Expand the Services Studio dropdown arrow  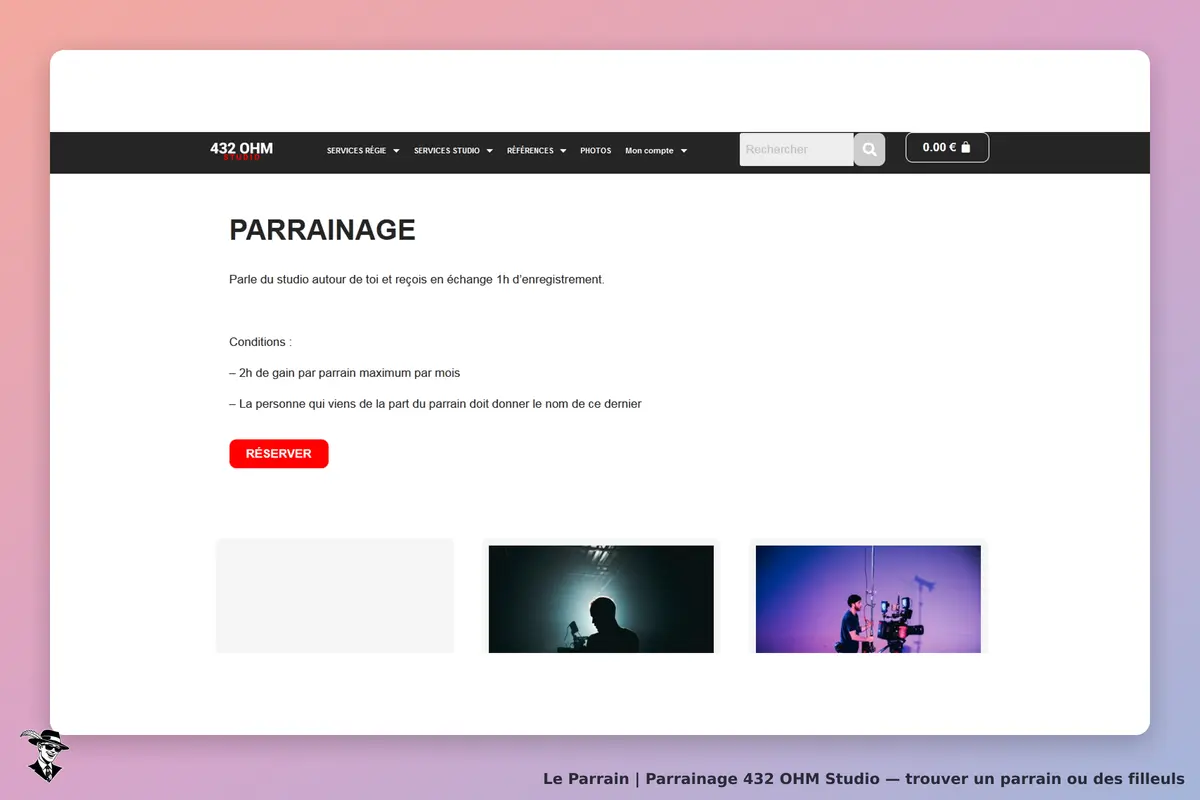(490, 151)
